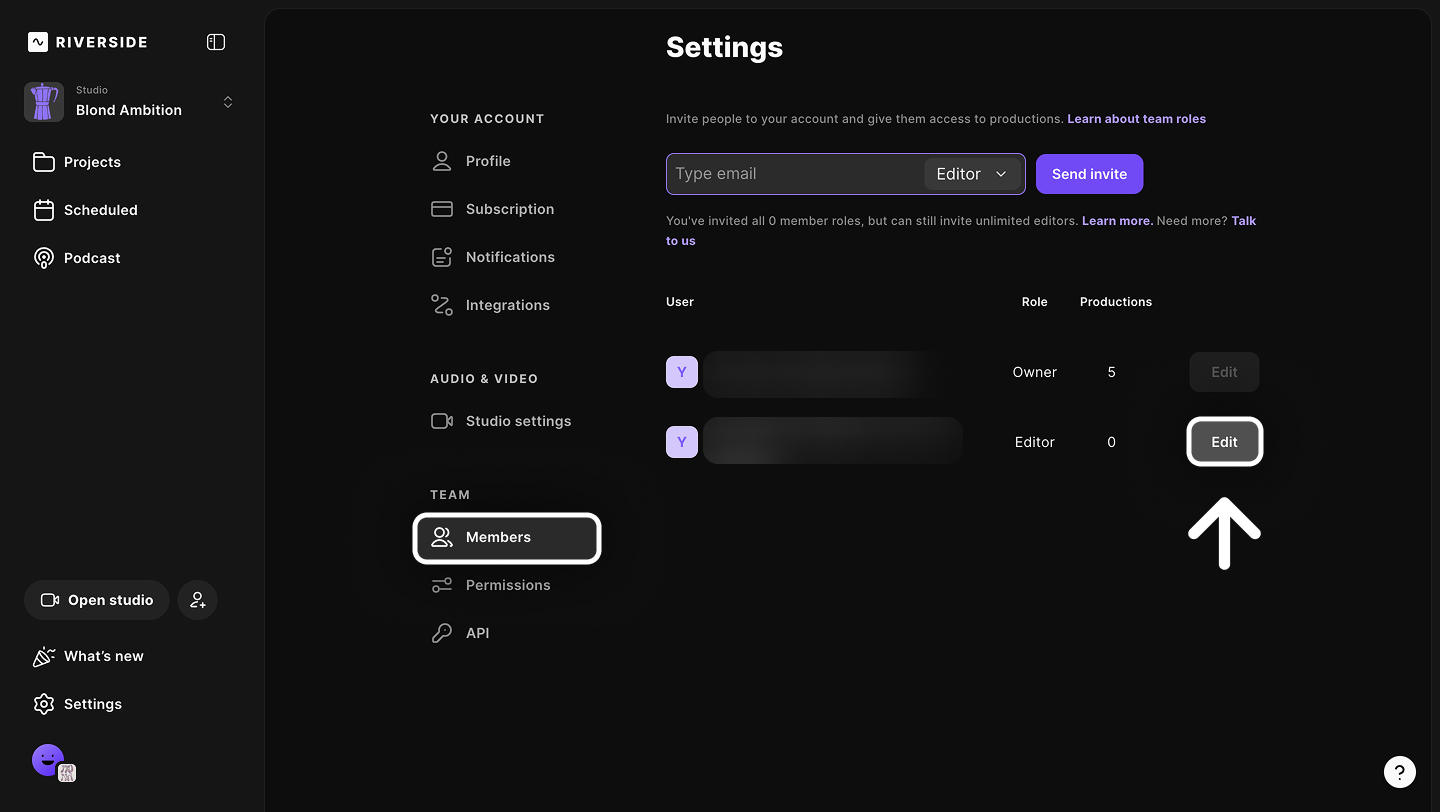Screen dimensions: 1440x812
Task: Click the Blond Ambition studio thumbnail
Action: tap(44, 102)
